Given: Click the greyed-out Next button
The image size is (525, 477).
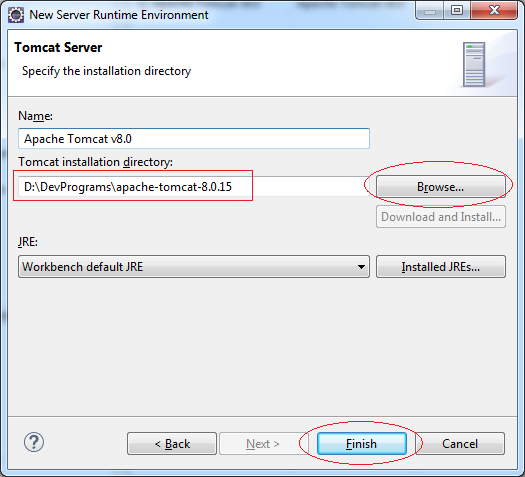Looking at the screenshot, I should tap(262, 444).
